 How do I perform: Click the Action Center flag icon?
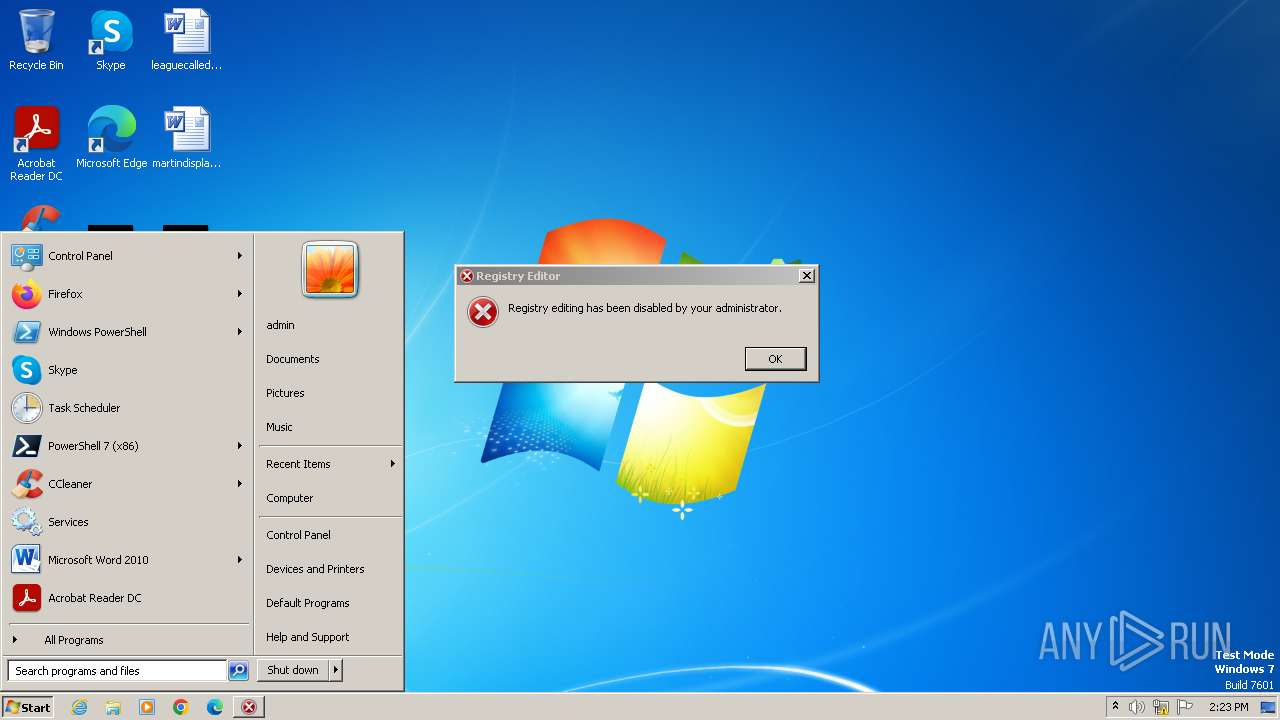[x=1185, y=707]
